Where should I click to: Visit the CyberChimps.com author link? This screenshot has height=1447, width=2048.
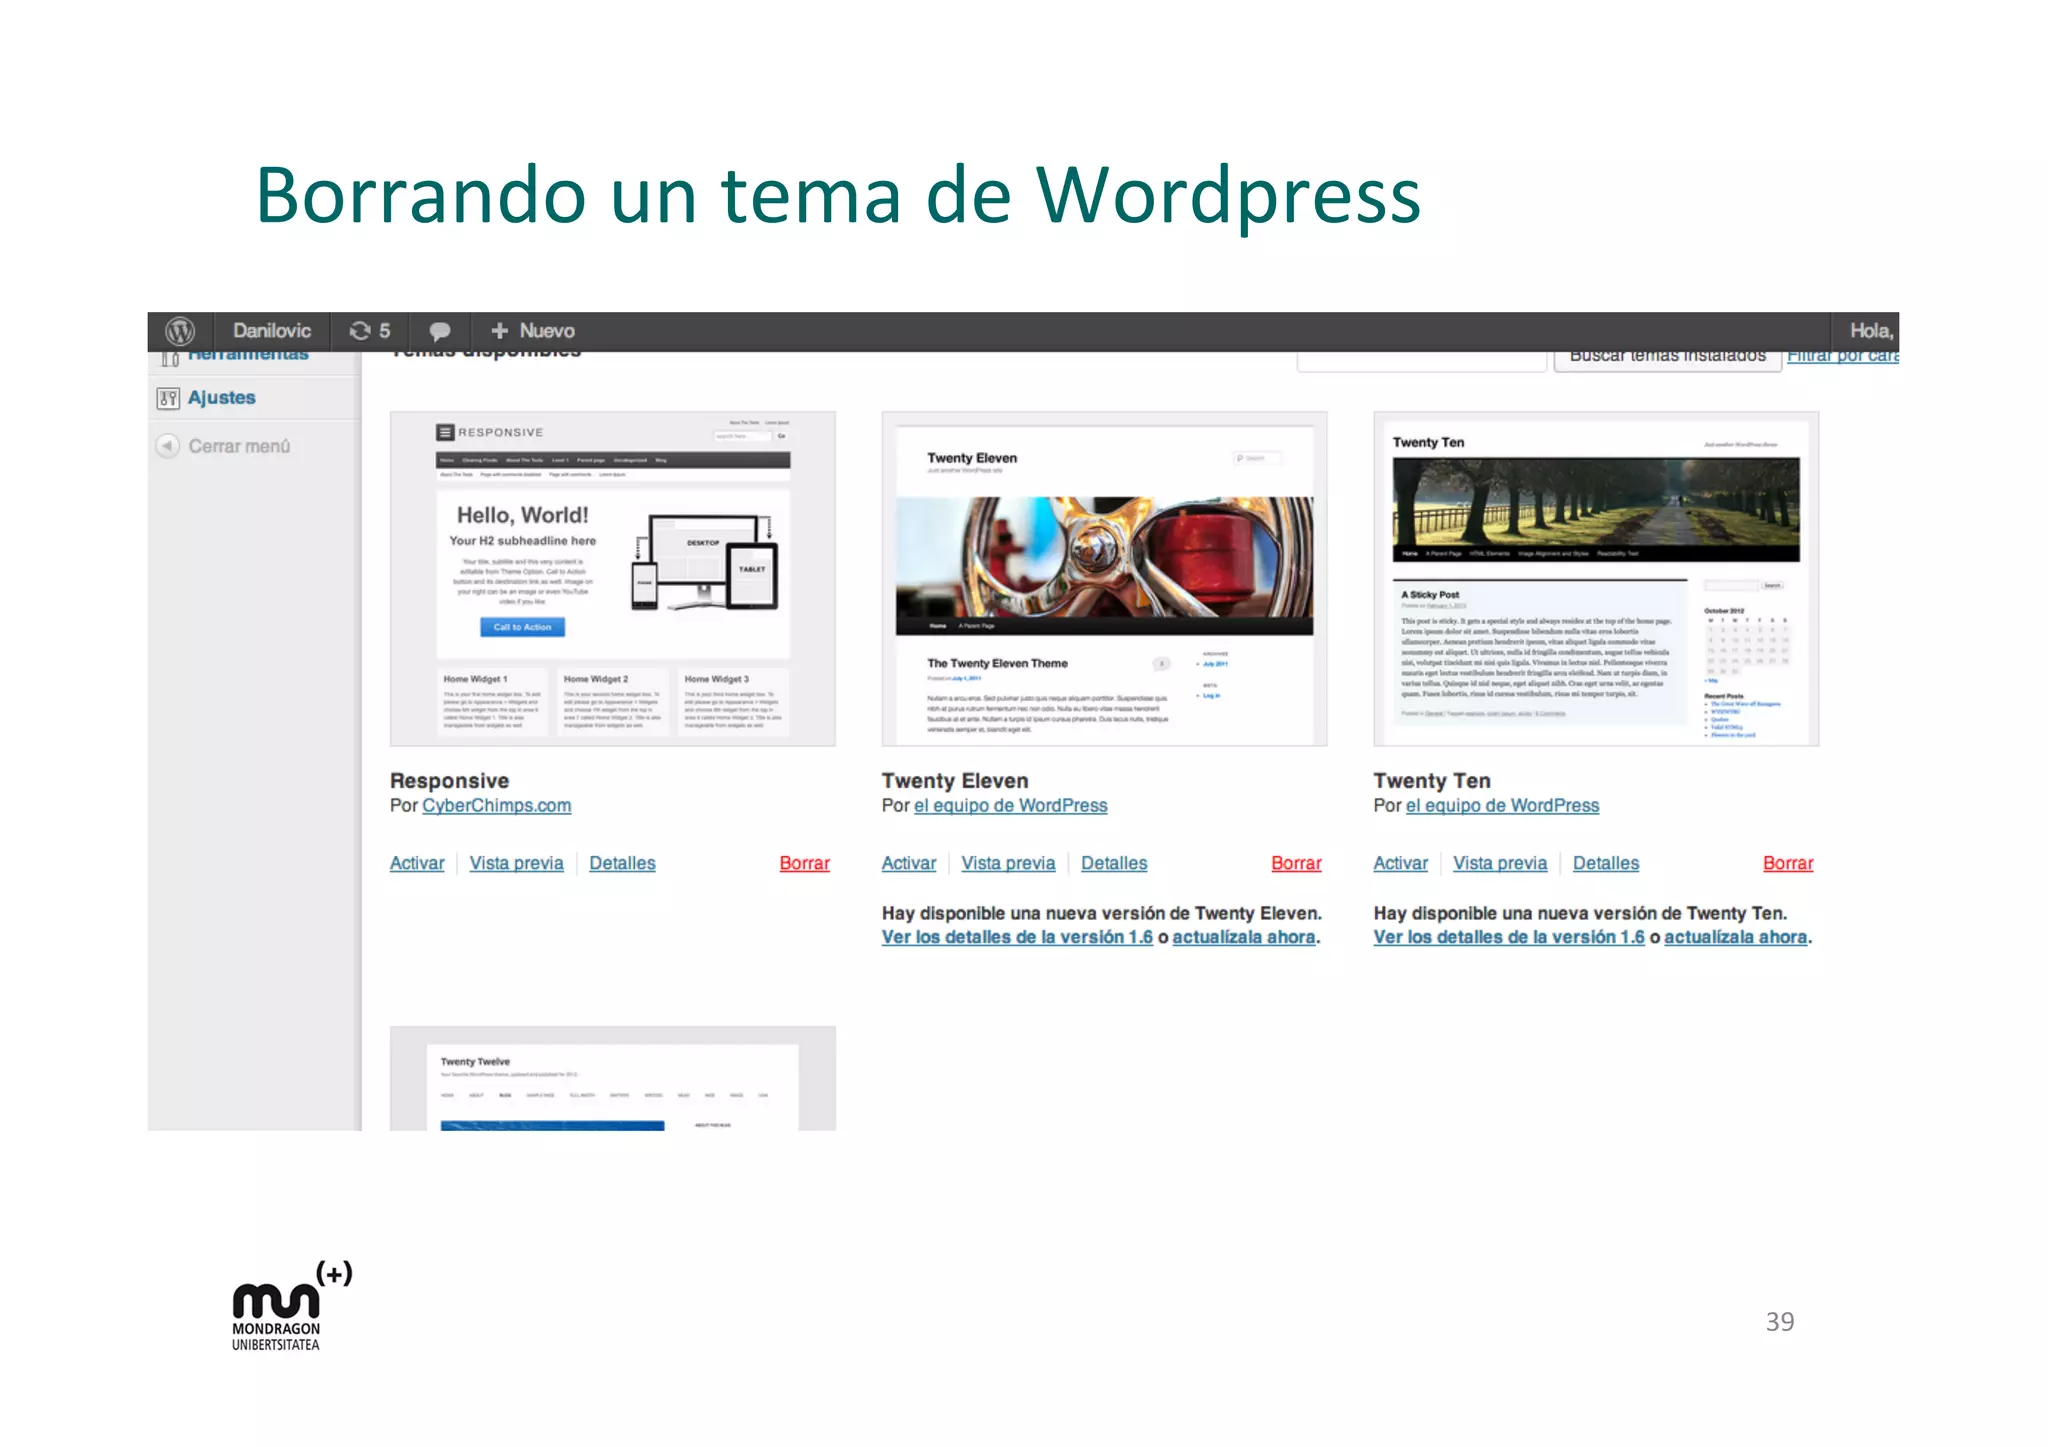coord(496,806)
